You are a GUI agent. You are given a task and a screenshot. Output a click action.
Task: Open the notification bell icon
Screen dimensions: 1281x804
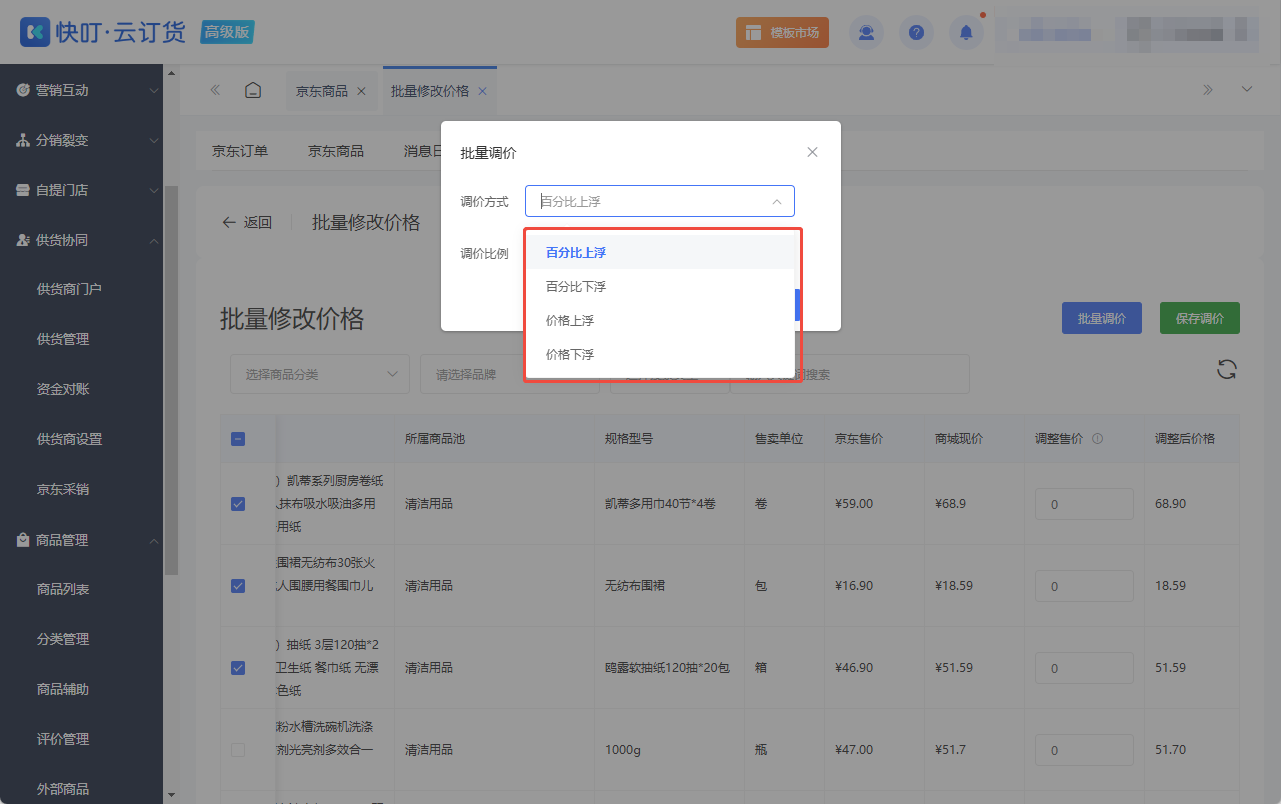point(966,32)
